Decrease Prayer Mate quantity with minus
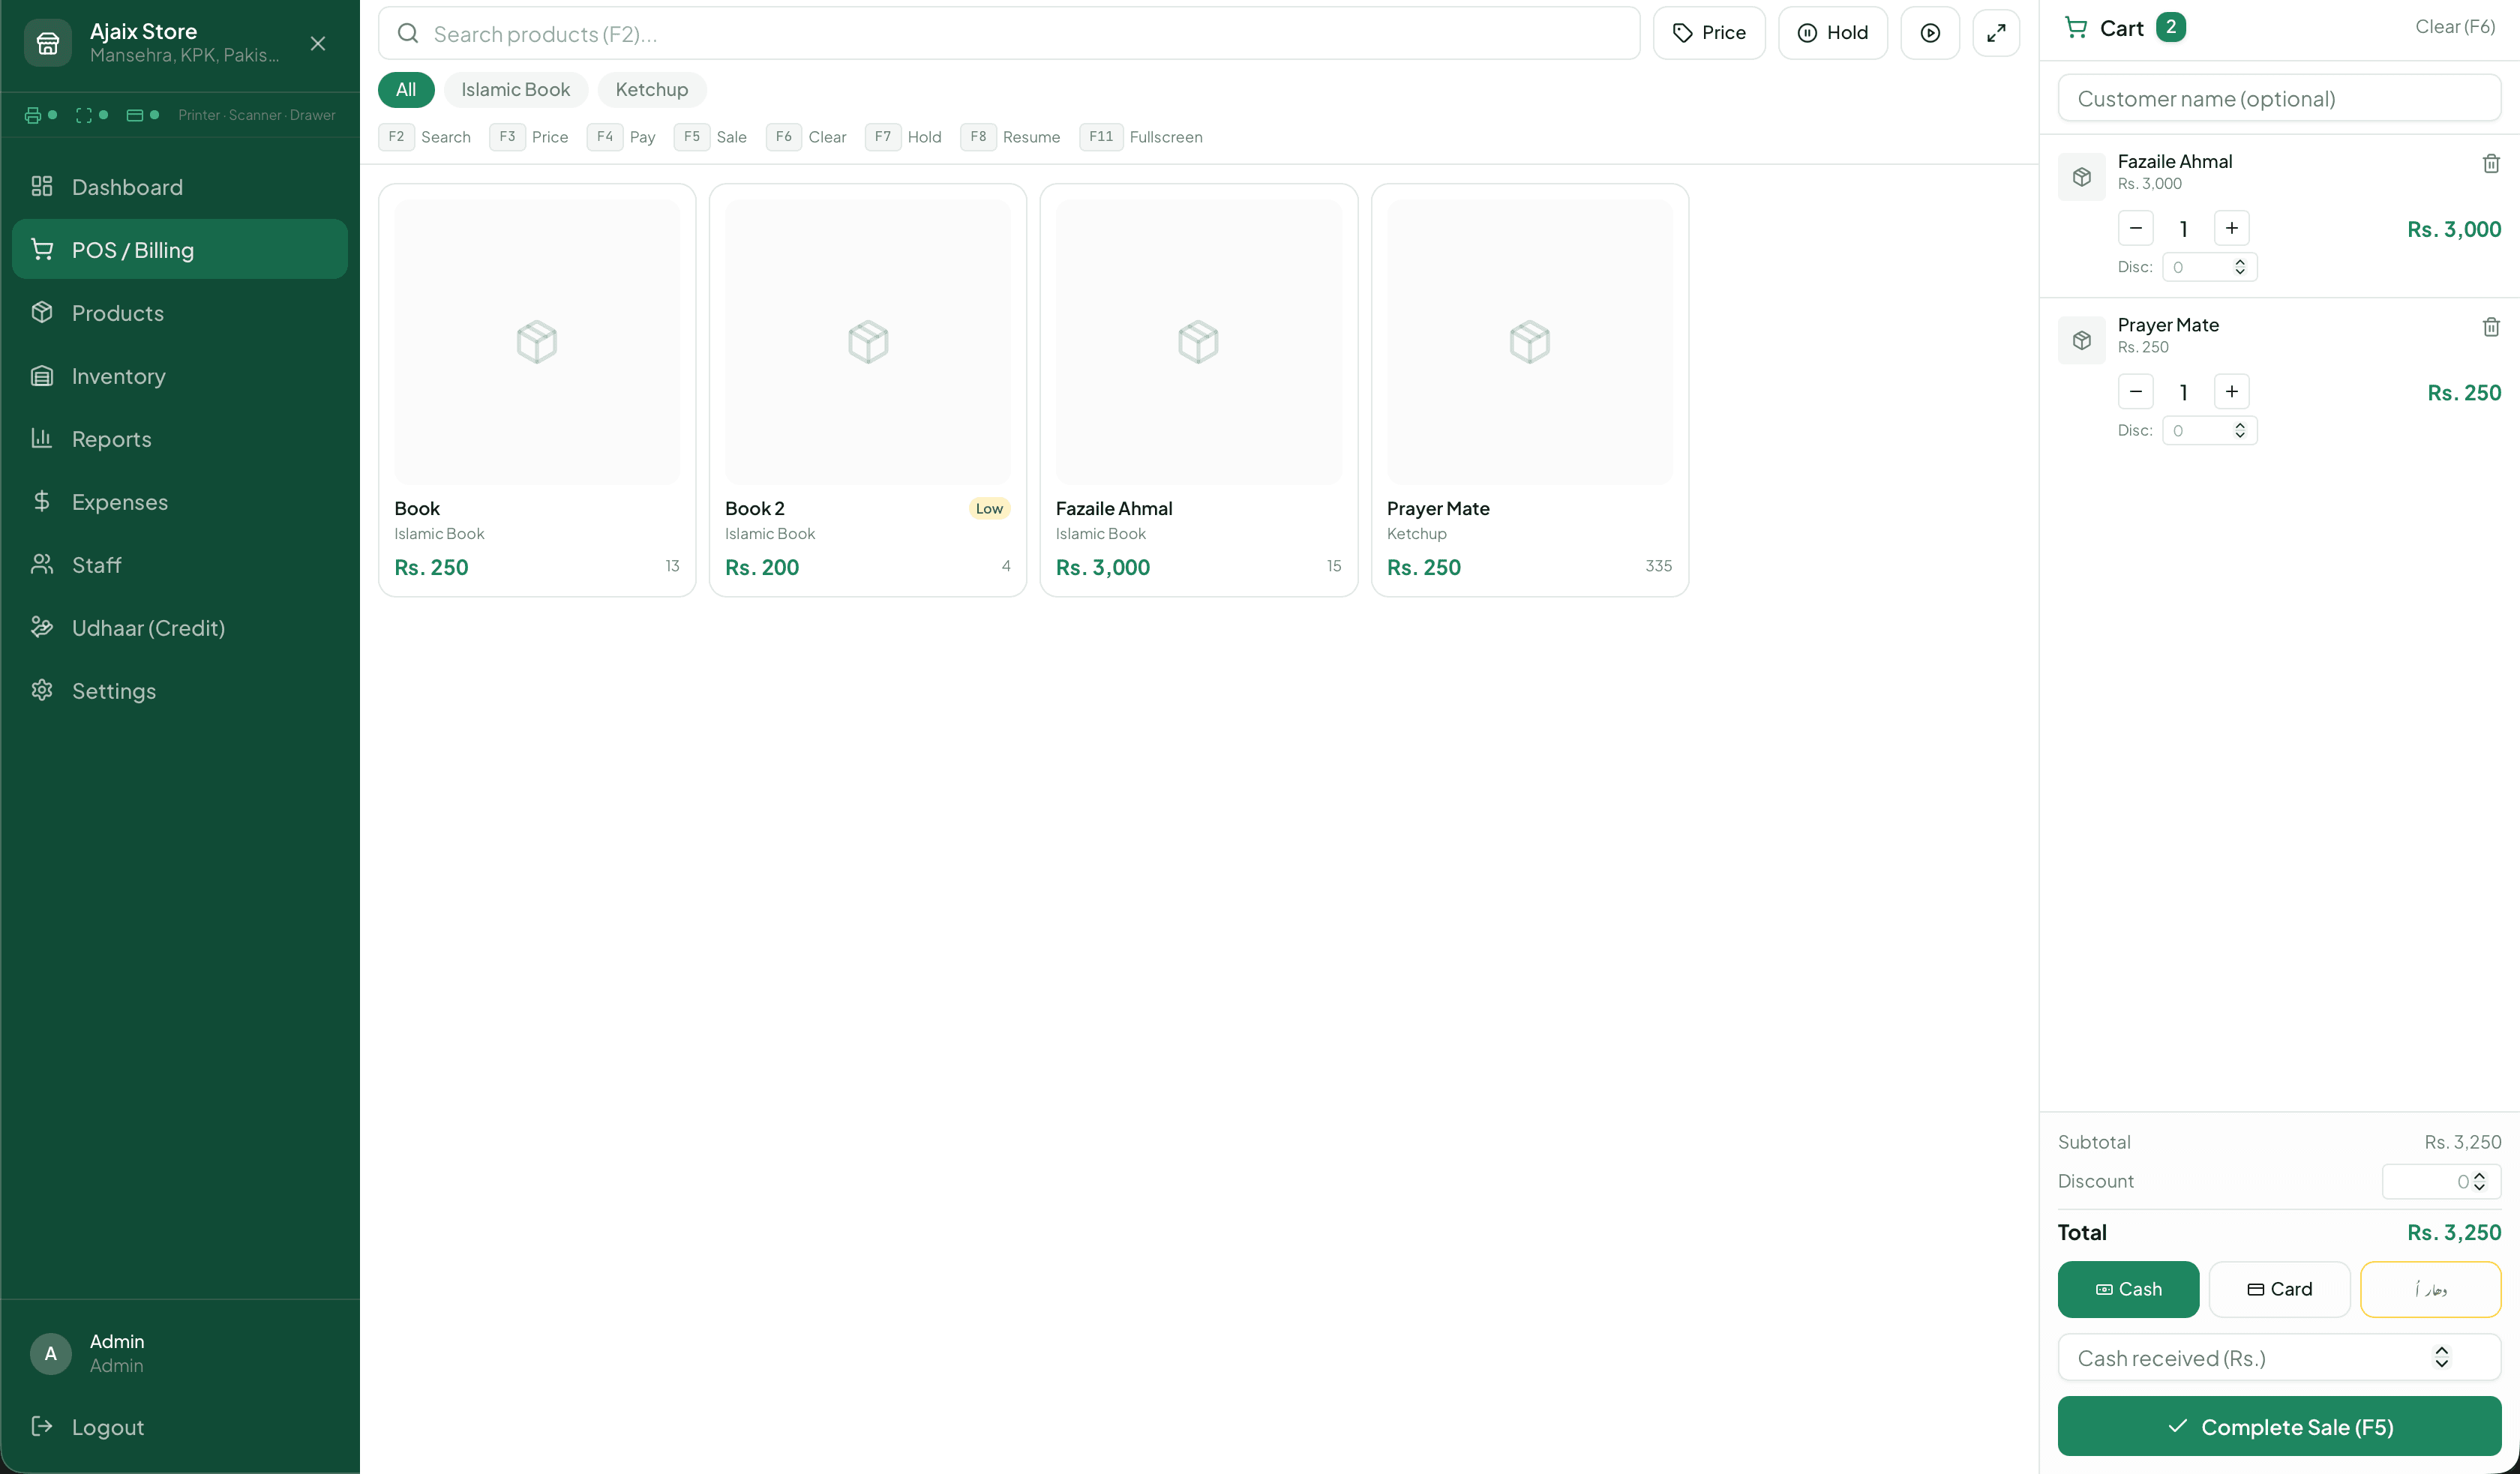The image size is (2520, 1474). point(2135,392)
